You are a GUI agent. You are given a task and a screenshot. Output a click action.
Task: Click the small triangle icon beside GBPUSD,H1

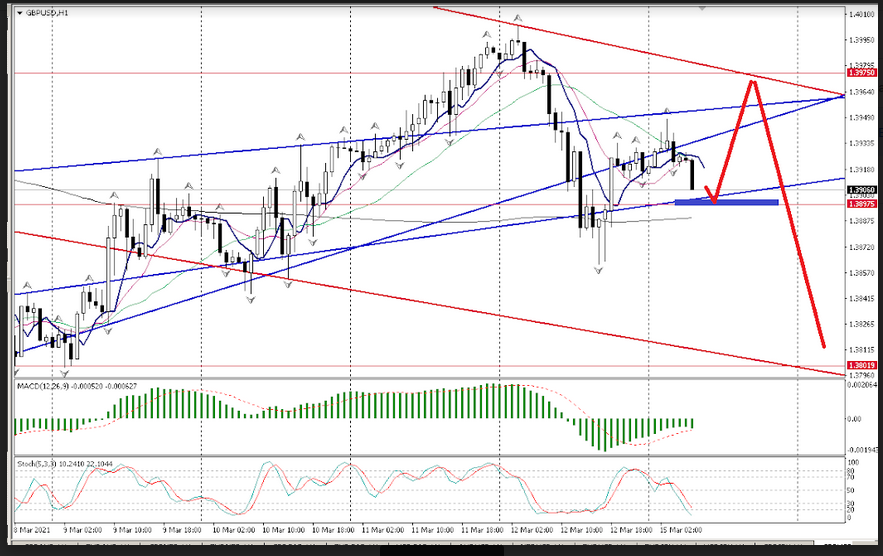19,13
